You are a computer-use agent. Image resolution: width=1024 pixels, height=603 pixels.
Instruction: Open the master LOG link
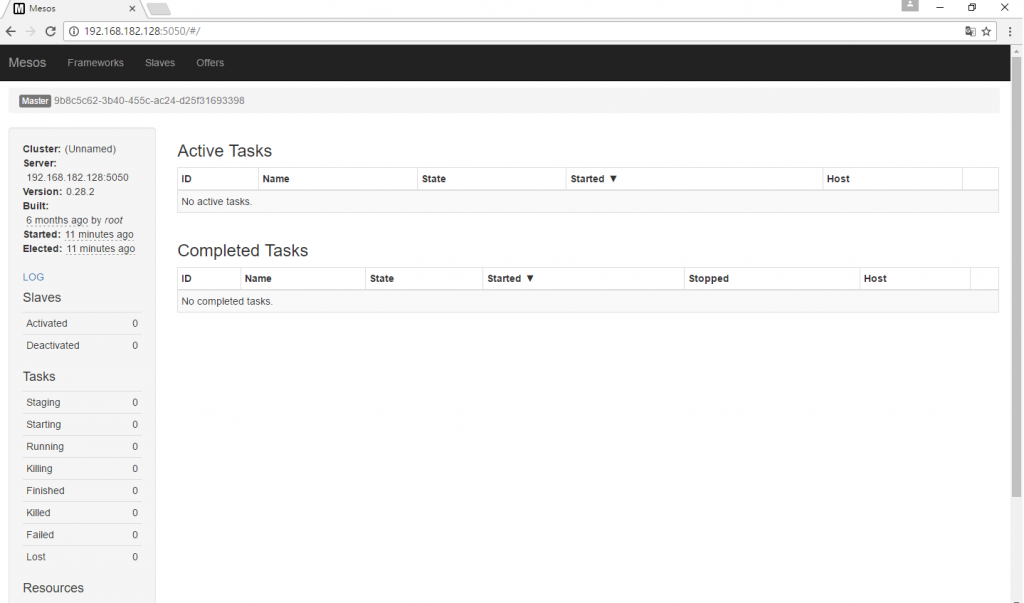coord(33,277)
